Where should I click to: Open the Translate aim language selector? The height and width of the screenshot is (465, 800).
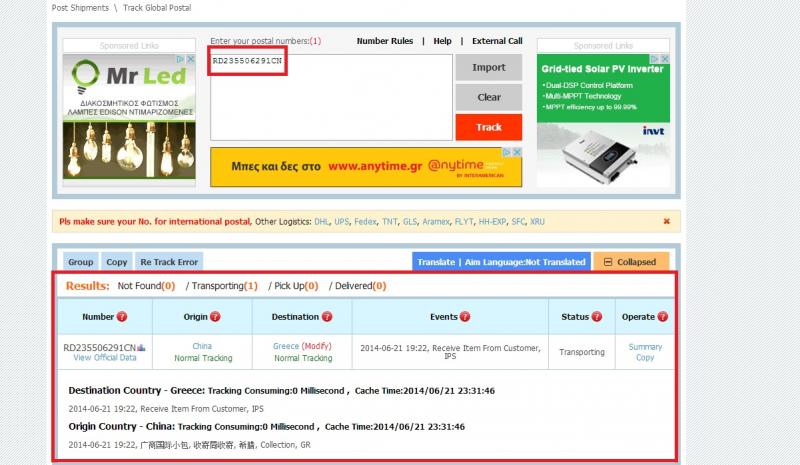[501, 262]
